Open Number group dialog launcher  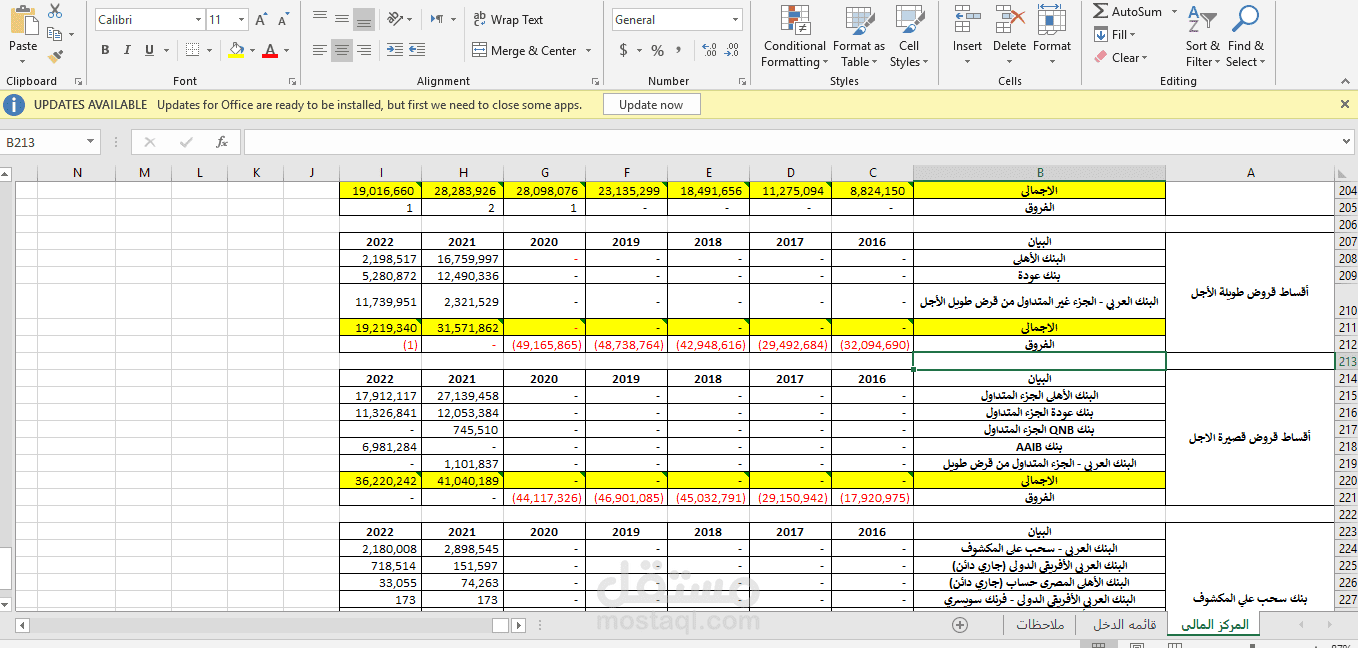741,82
